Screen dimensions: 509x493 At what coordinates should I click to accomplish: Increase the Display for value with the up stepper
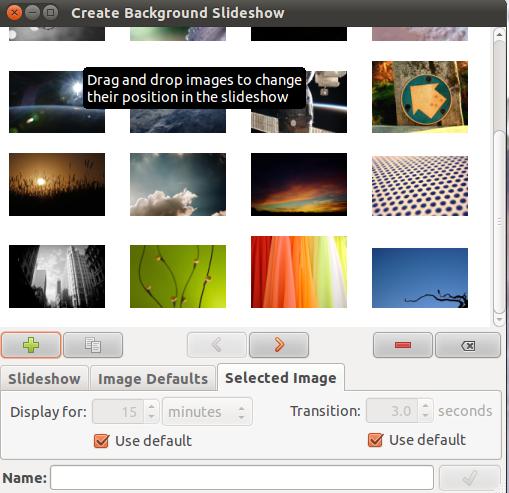coord(151,407)
